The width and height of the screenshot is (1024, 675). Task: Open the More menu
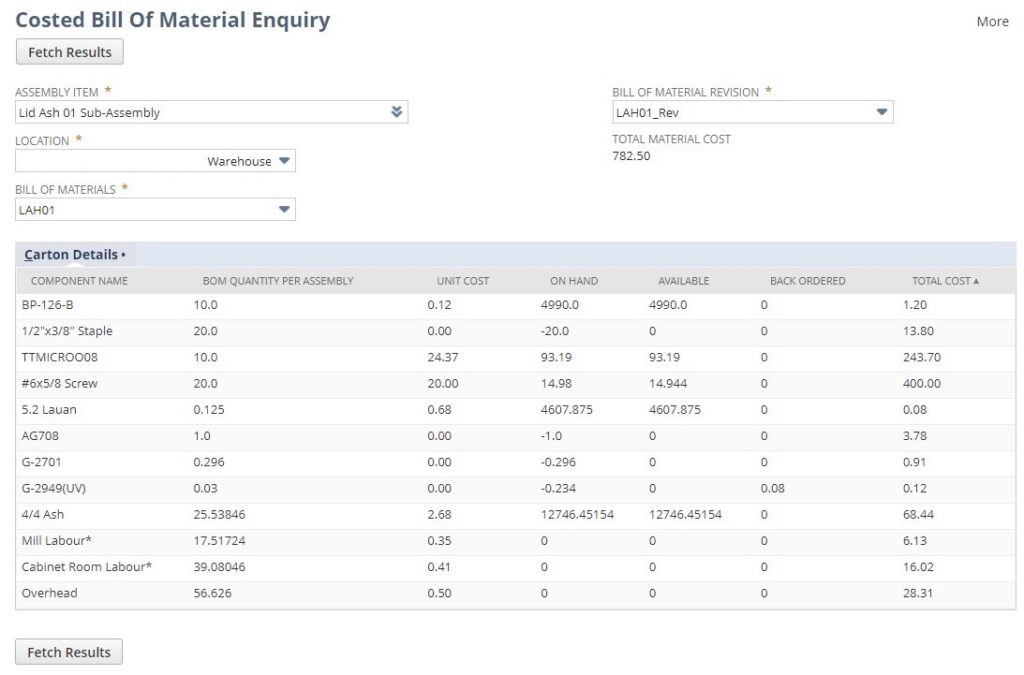tap(992, 21)
